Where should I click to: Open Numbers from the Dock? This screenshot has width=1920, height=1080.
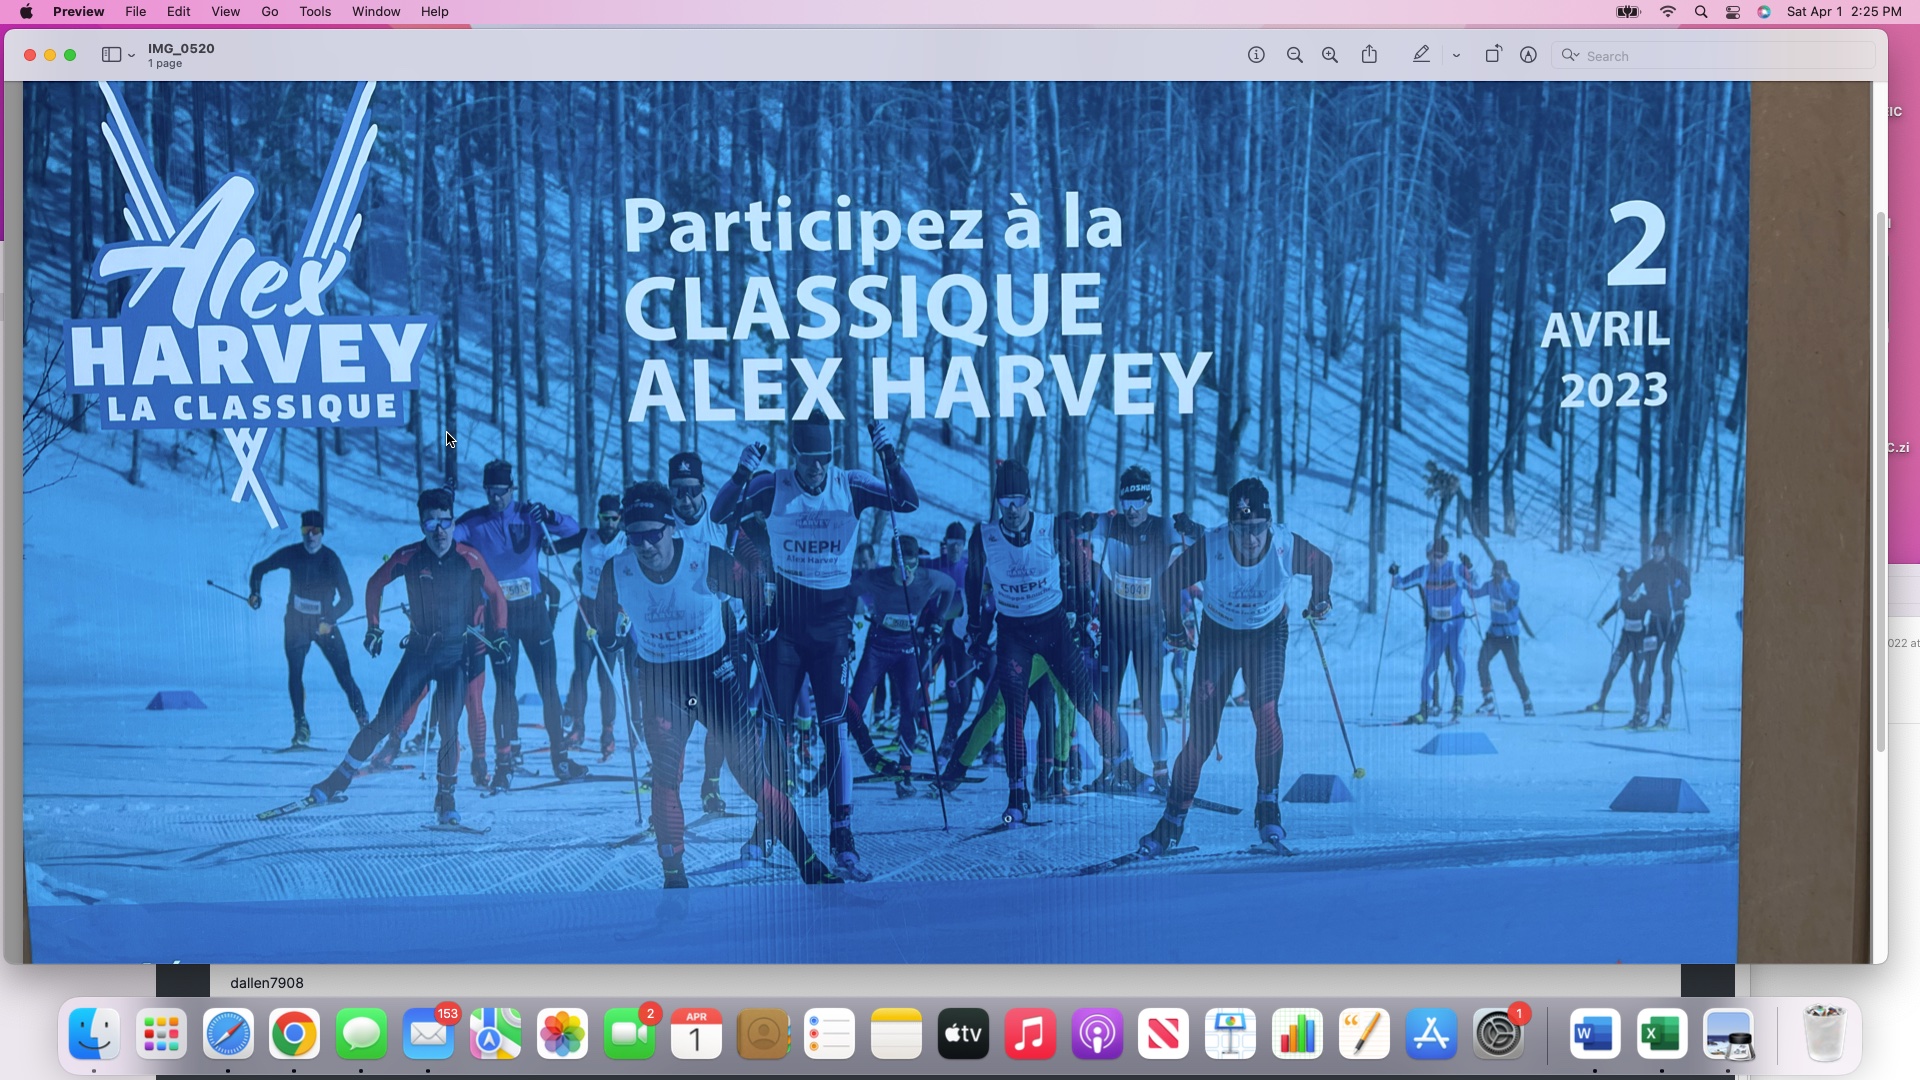click(x=1297, y=1034)
